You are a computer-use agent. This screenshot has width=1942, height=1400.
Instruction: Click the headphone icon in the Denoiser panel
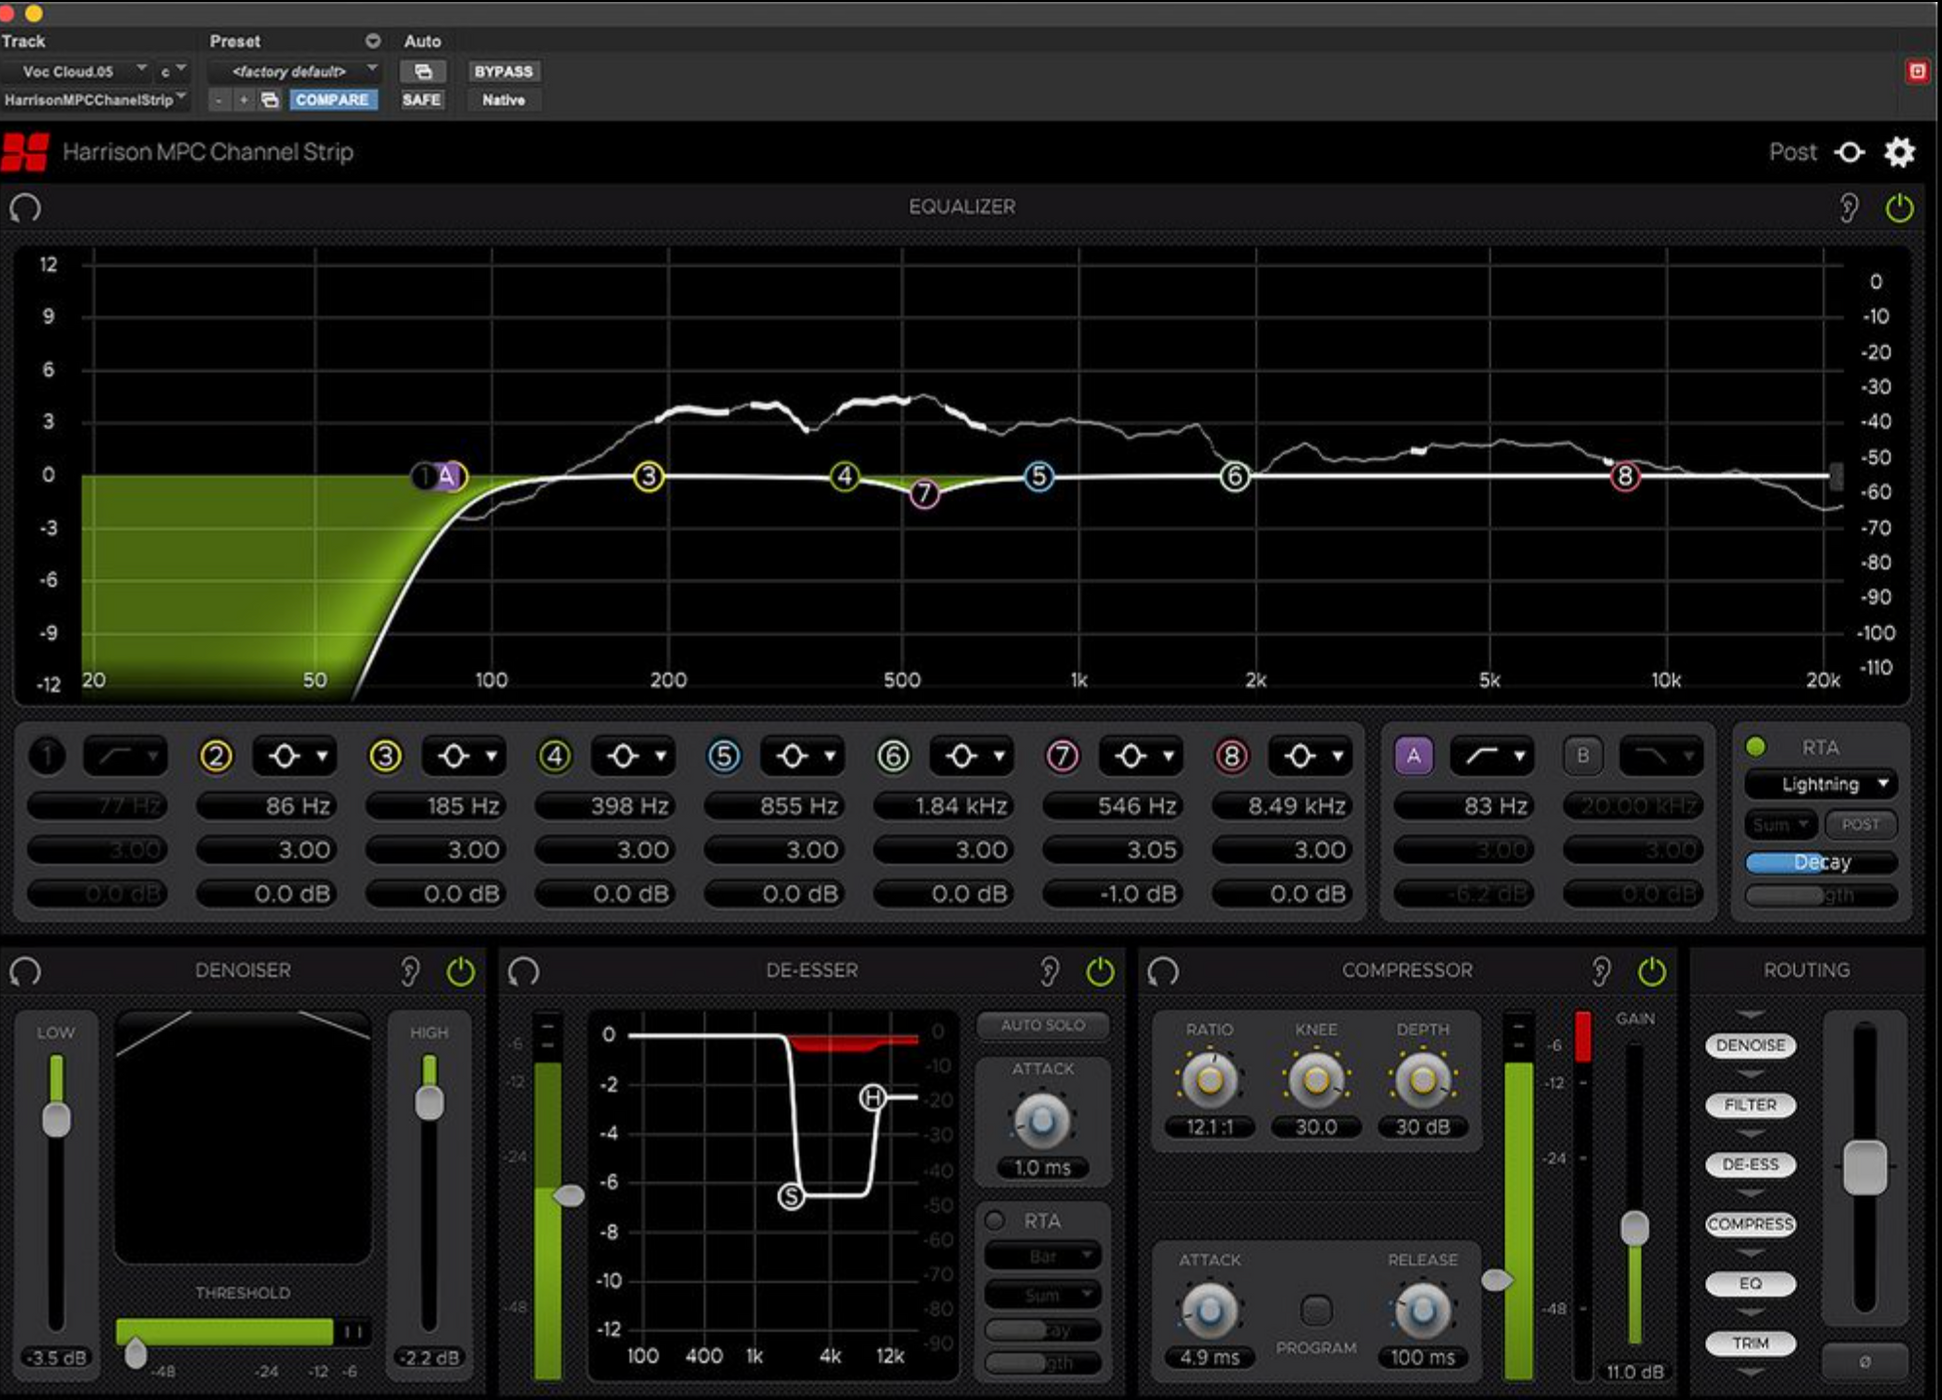click(x=24, y=969)
